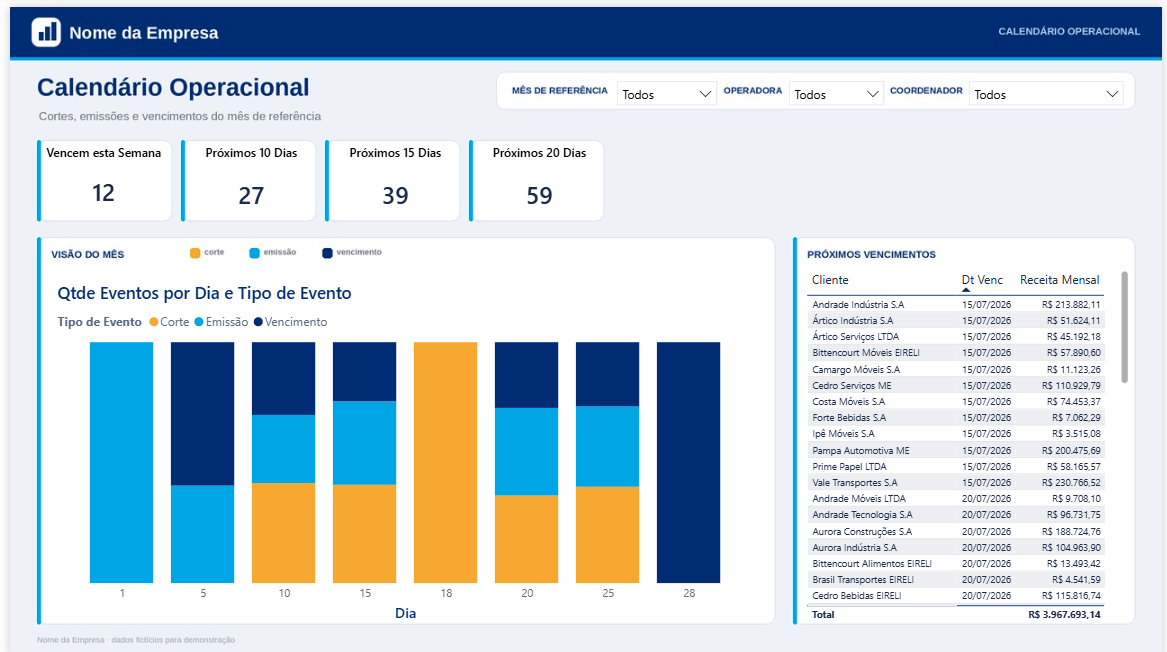Toggle the Vencimento event type legend dot
The width and height of the screenshot is (1167, 652).
258,322
